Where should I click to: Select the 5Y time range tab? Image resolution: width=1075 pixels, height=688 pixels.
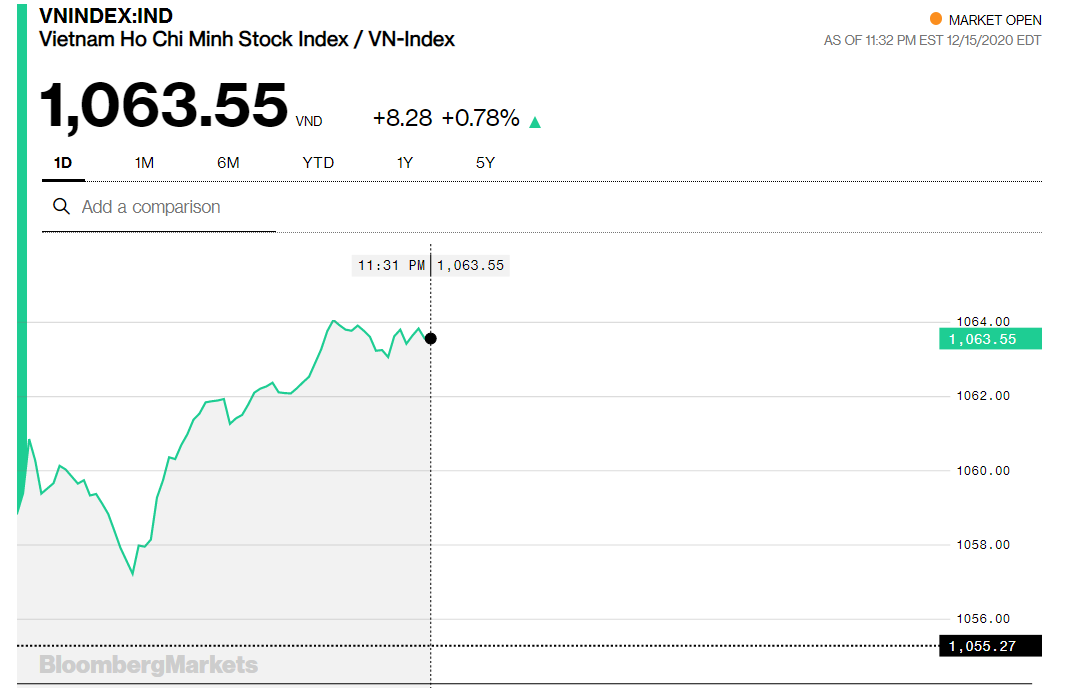485,162
